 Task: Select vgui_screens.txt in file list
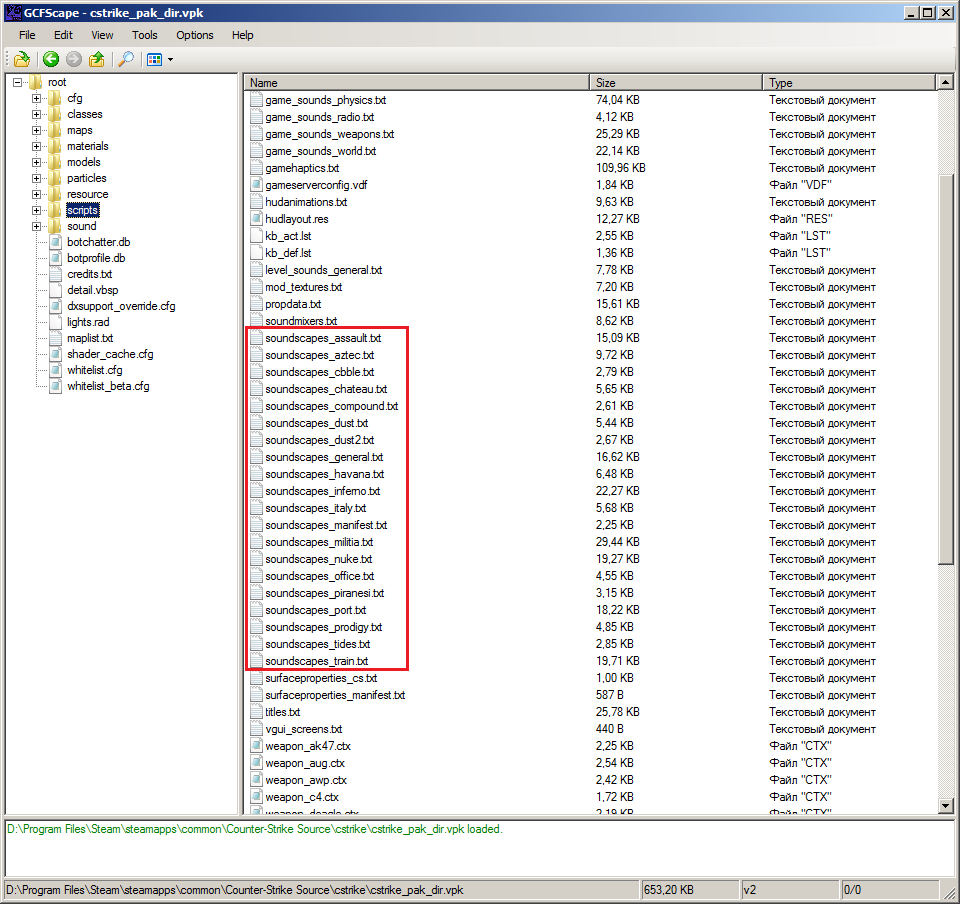tap(304, 729)
